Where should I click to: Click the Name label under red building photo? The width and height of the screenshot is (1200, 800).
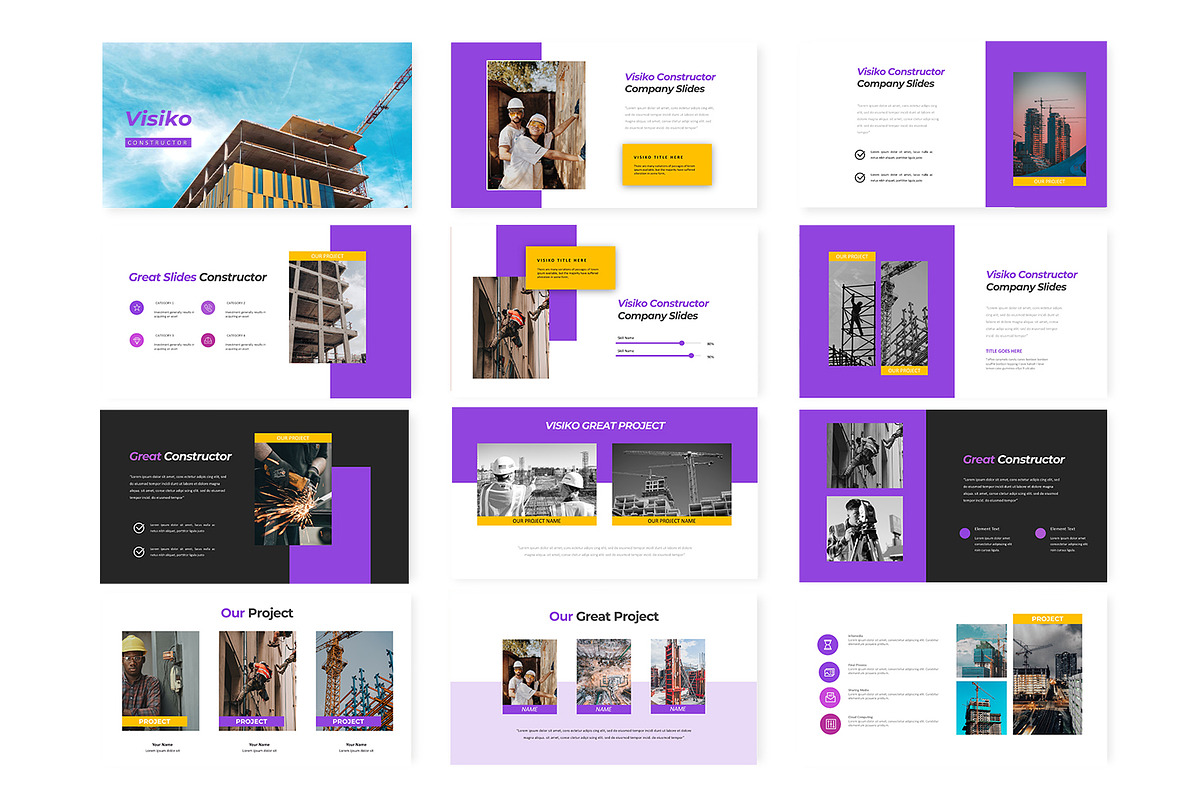[x=678, y=709]
